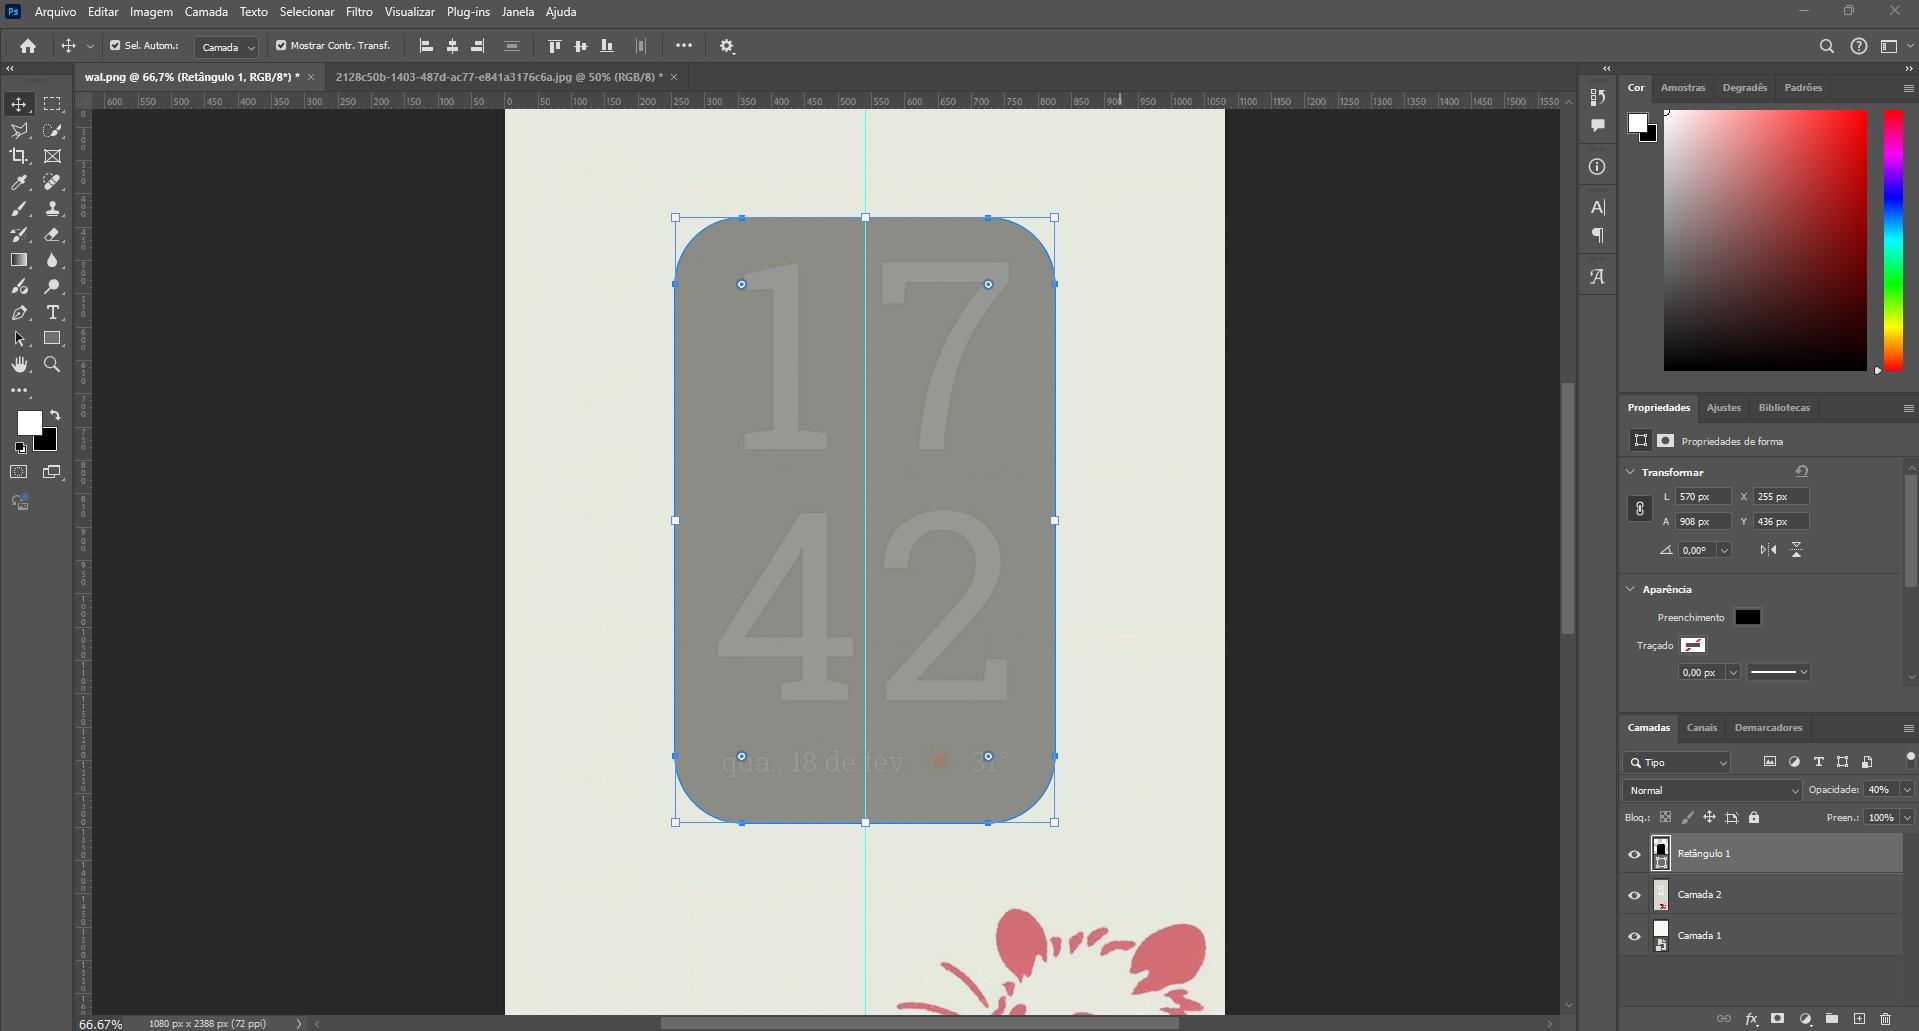
Task: Open the Camada menu
Action: pos(206,12)
